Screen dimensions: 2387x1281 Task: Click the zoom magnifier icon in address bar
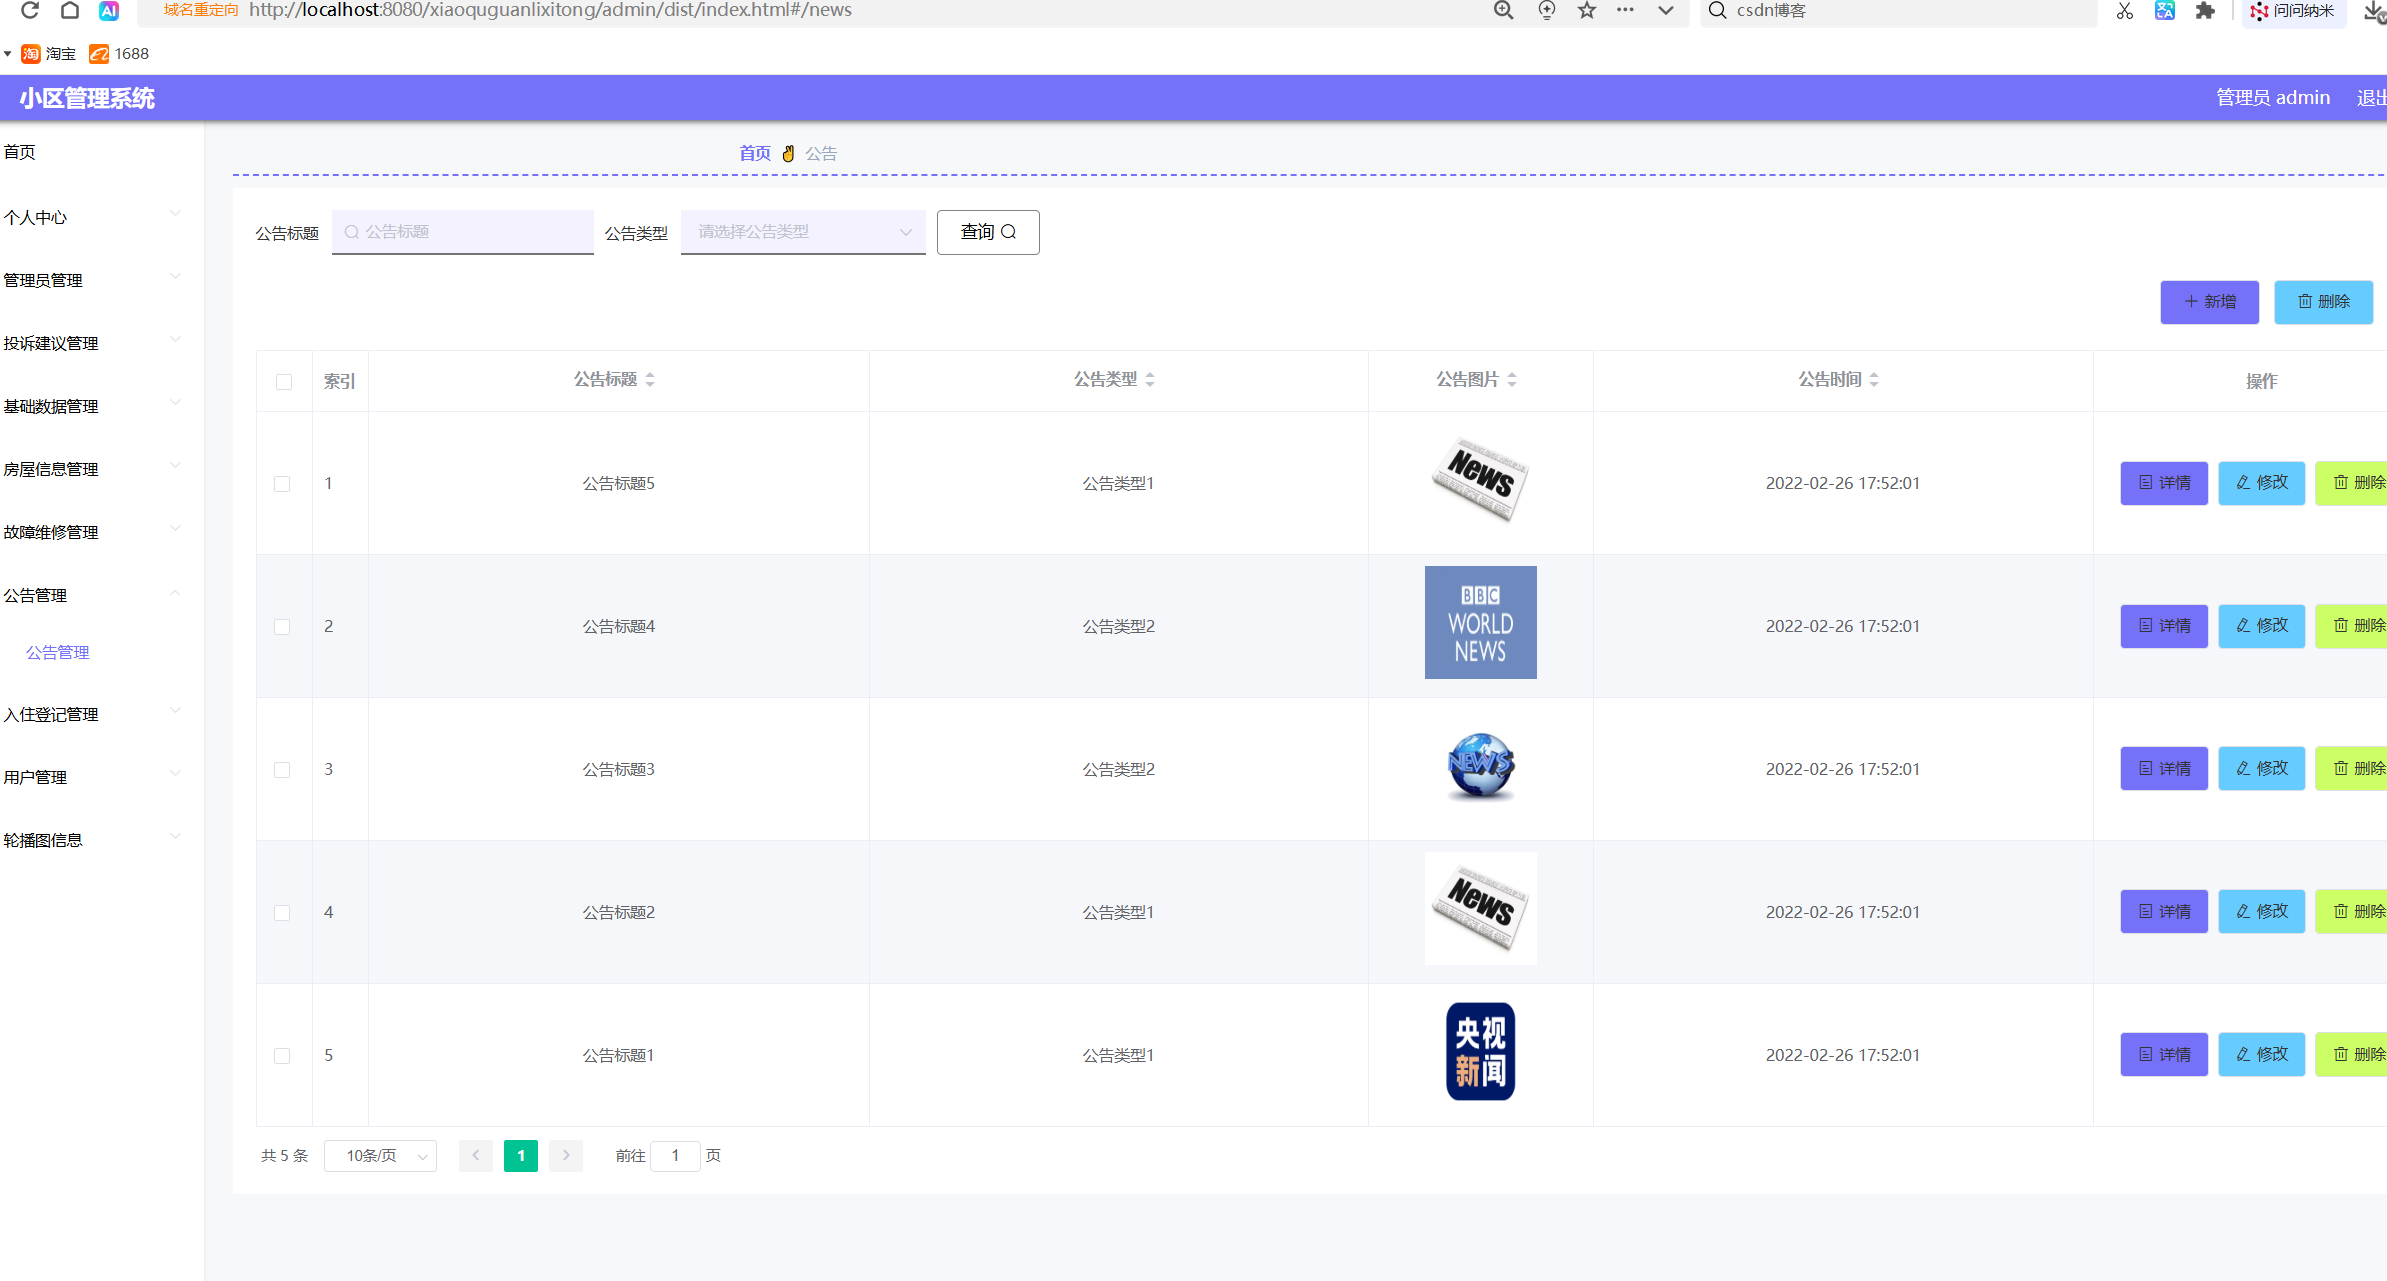click(x=1503, y=10)
